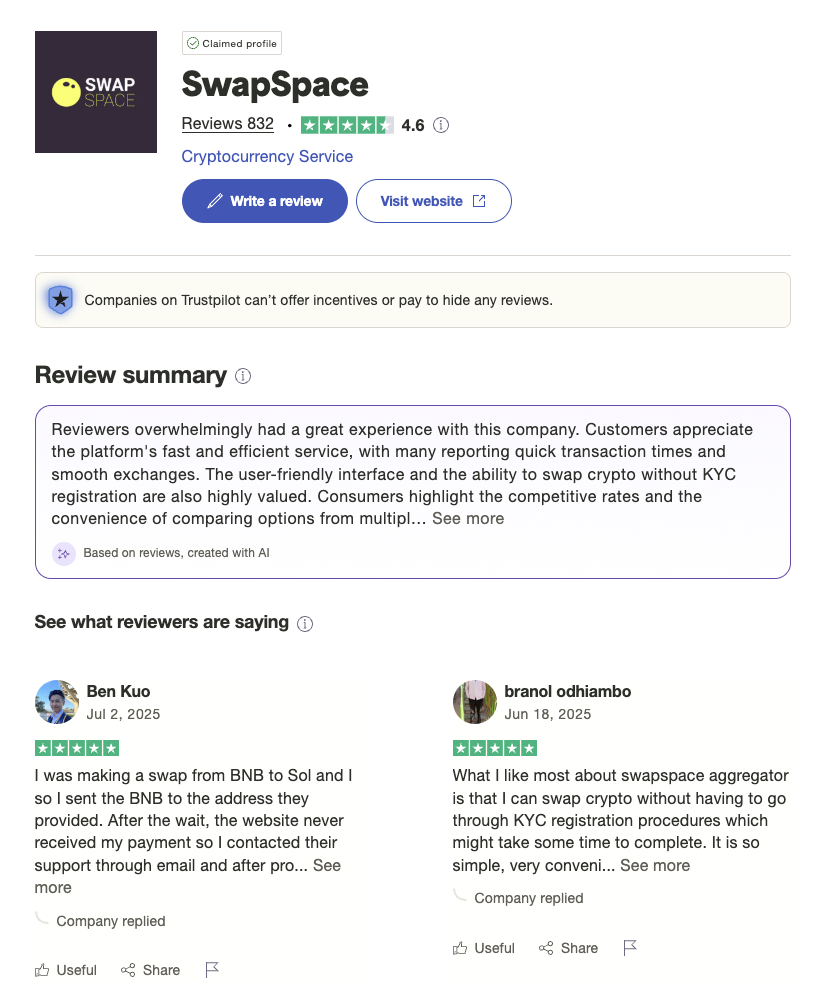Screen dimensions: 827x990
Task: Open the Reviews 832 link
Action: [228, 123]
